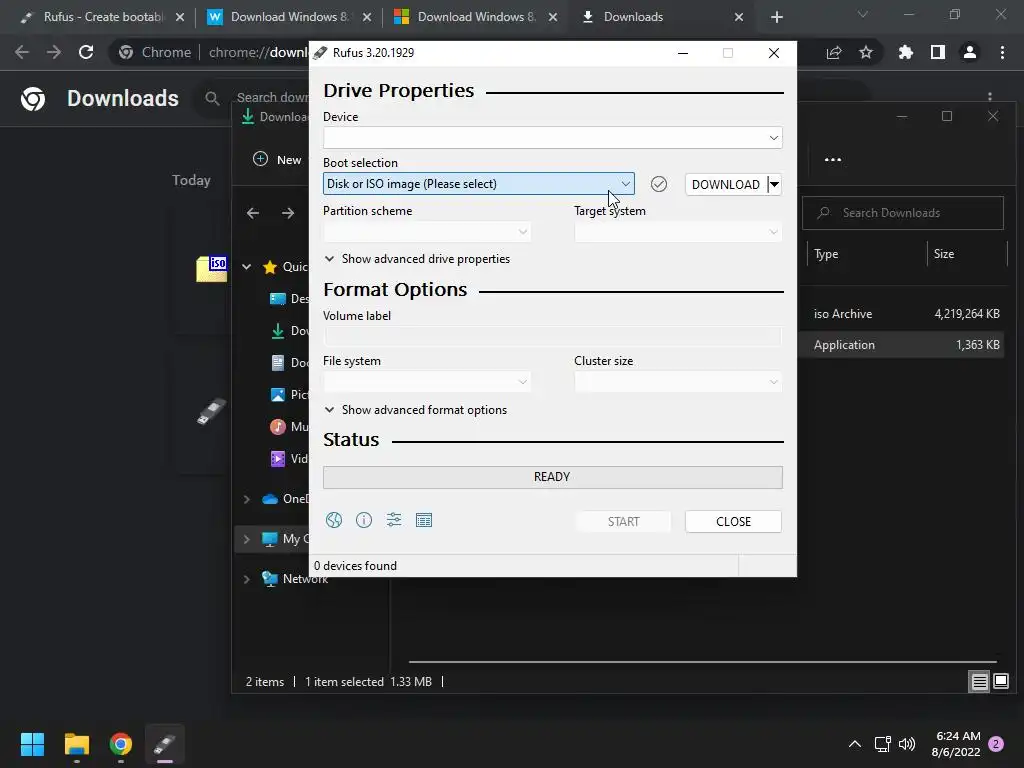
Task: Collapse the Quick access tree node
Action: (x=247, y=266)
